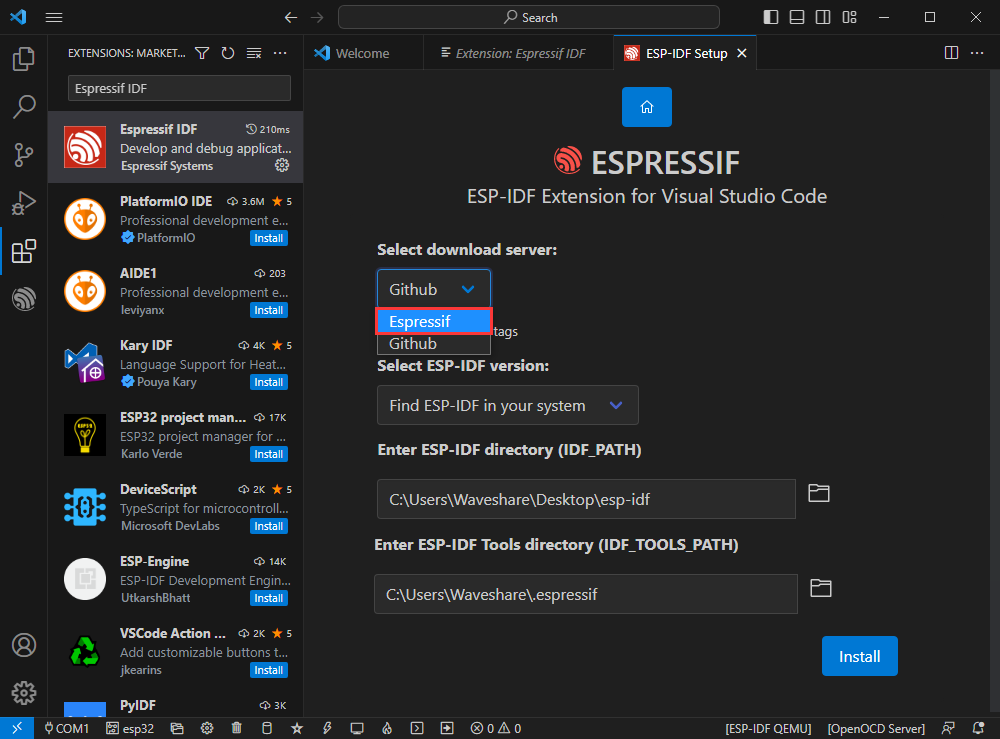Click the monitor device icon in status bar
This screenshot has width=1000, height=739.
[357, 728]
